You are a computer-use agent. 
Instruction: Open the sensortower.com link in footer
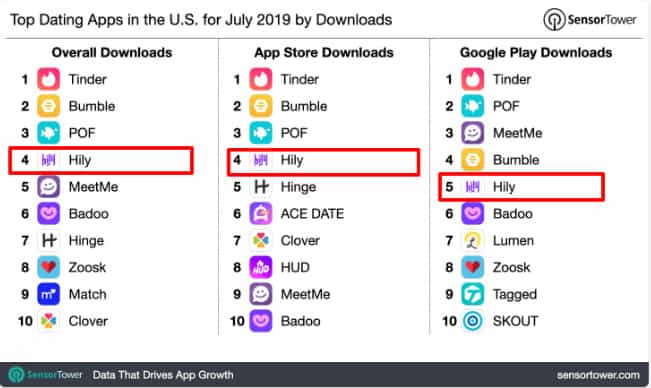(x=598, y=375)
